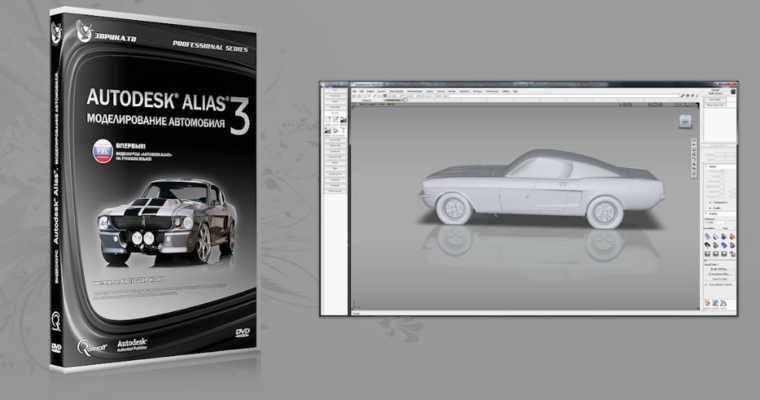Open the Render menu
Viewport: 760px width, 400px height.
[452, 91]
